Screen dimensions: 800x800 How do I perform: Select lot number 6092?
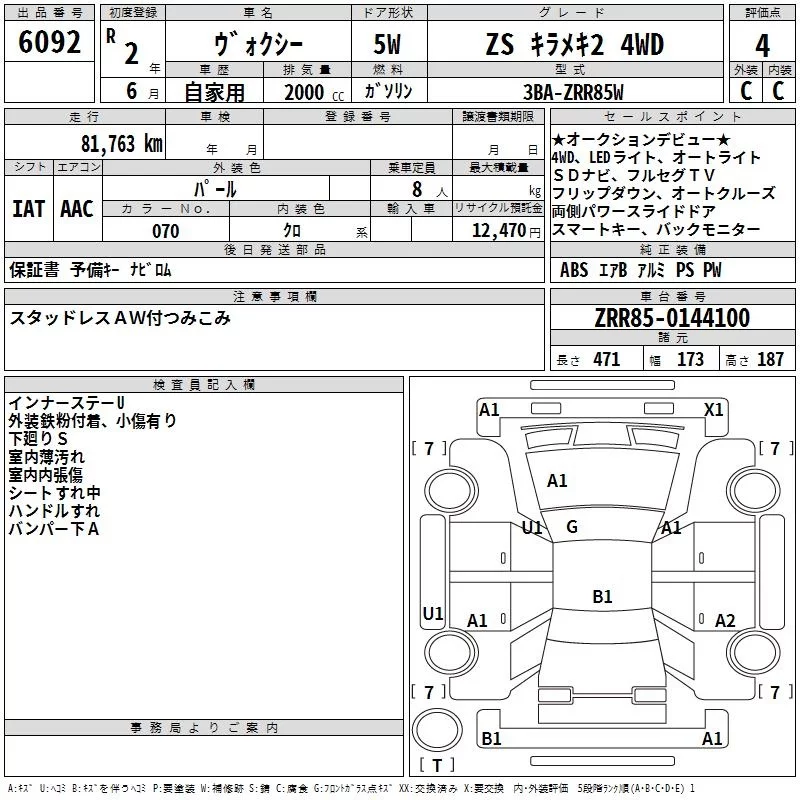tap(49, 42)
